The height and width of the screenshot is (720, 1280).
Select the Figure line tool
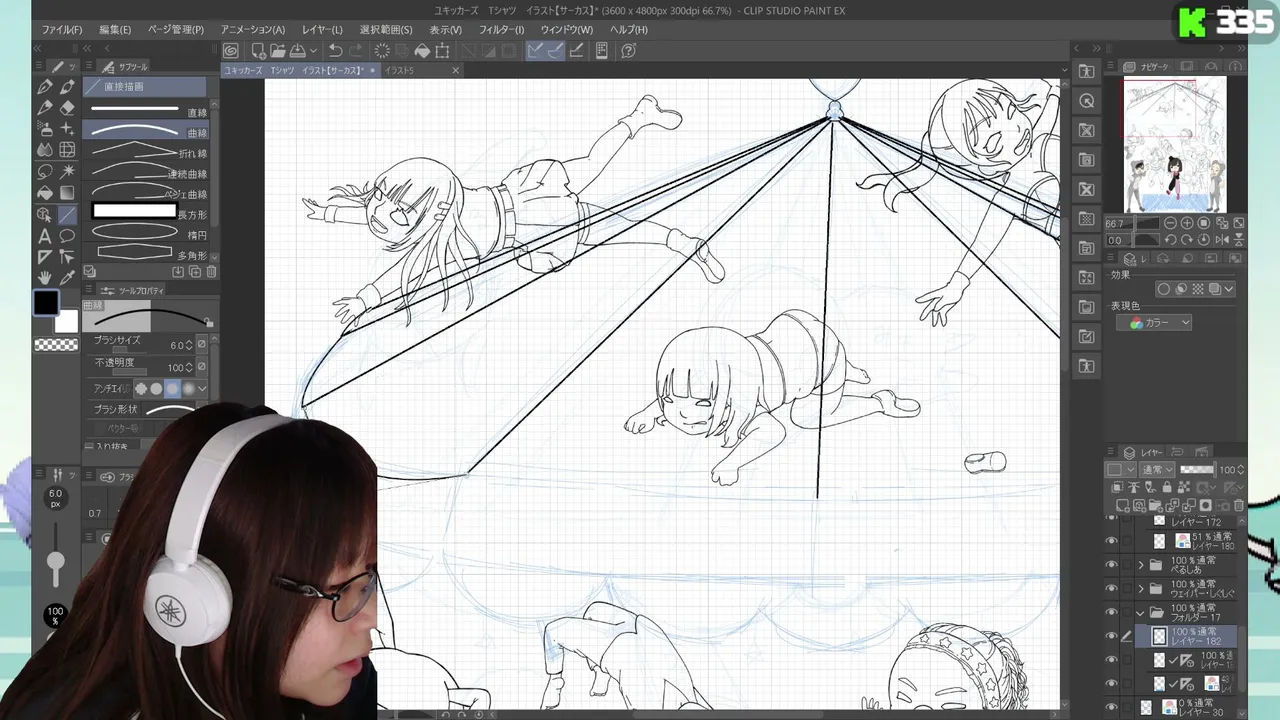coord(67,214)
